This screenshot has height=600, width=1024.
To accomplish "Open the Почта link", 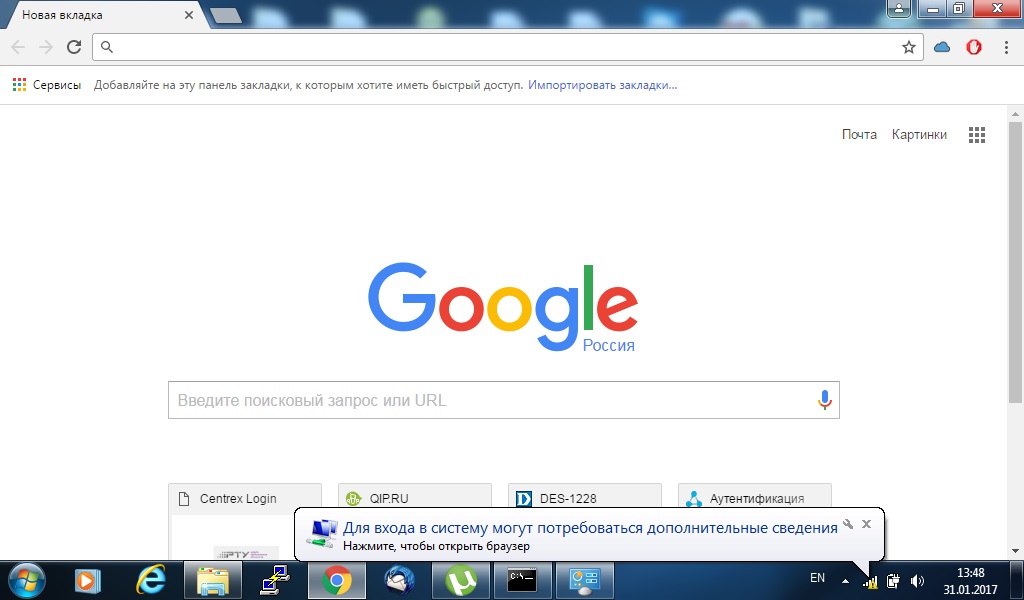I will pyautogui.click(x=859, y=135).
